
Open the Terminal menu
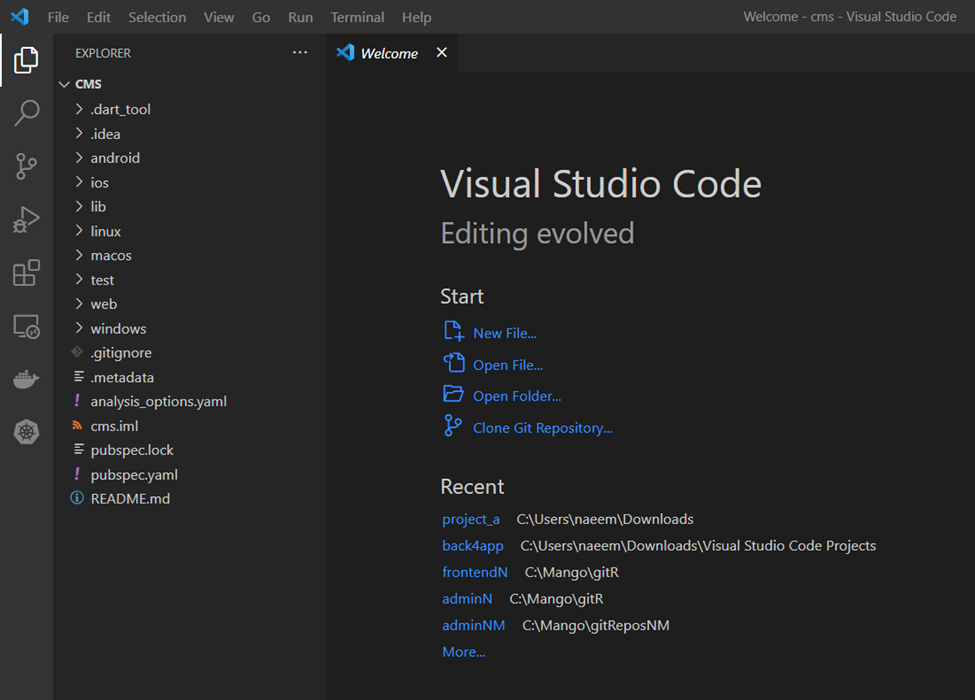pyautogui.click(x=357, y=17)
